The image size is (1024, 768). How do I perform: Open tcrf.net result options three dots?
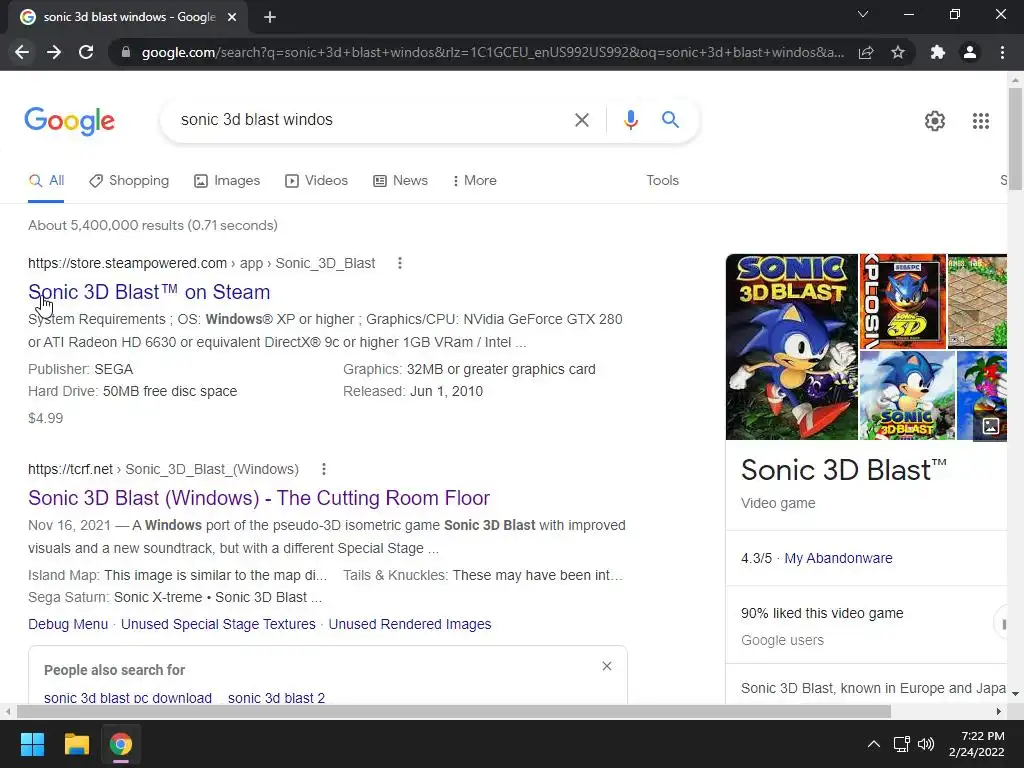(x=324, y=469)
